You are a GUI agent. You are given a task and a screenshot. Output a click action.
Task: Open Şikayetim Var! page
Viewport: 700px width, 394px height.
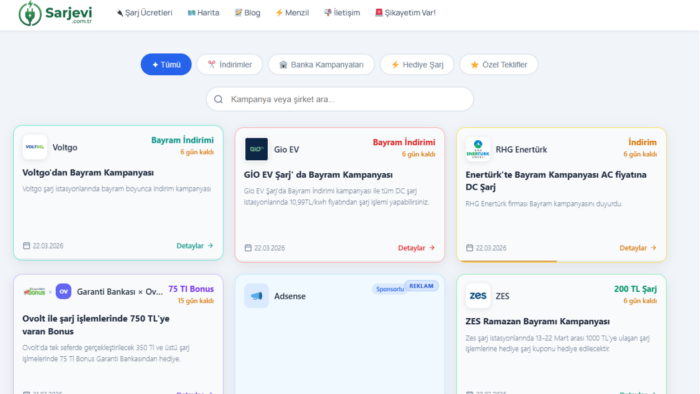(405, 13)
